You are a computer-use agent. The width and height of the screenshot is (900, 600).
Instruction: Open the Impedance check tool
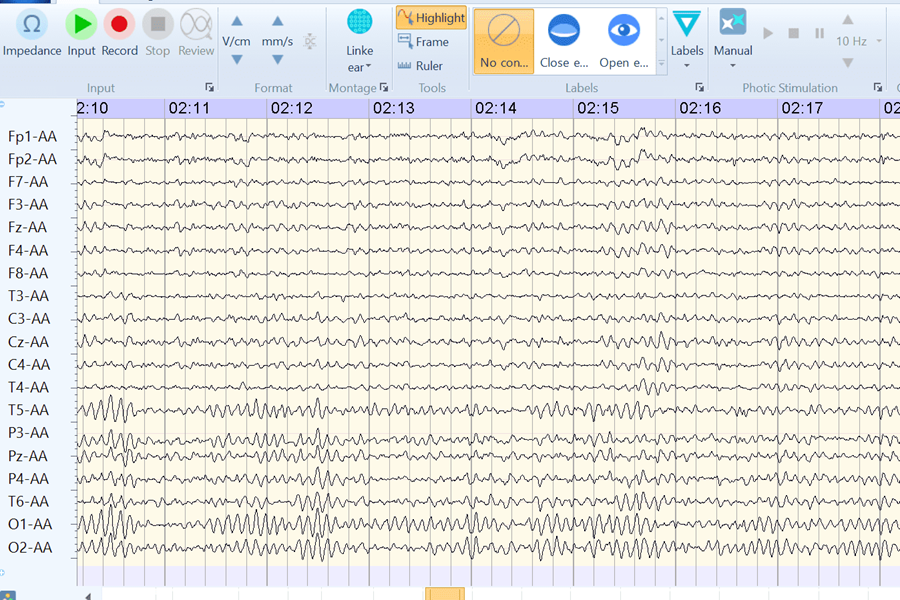coord(32,34)
